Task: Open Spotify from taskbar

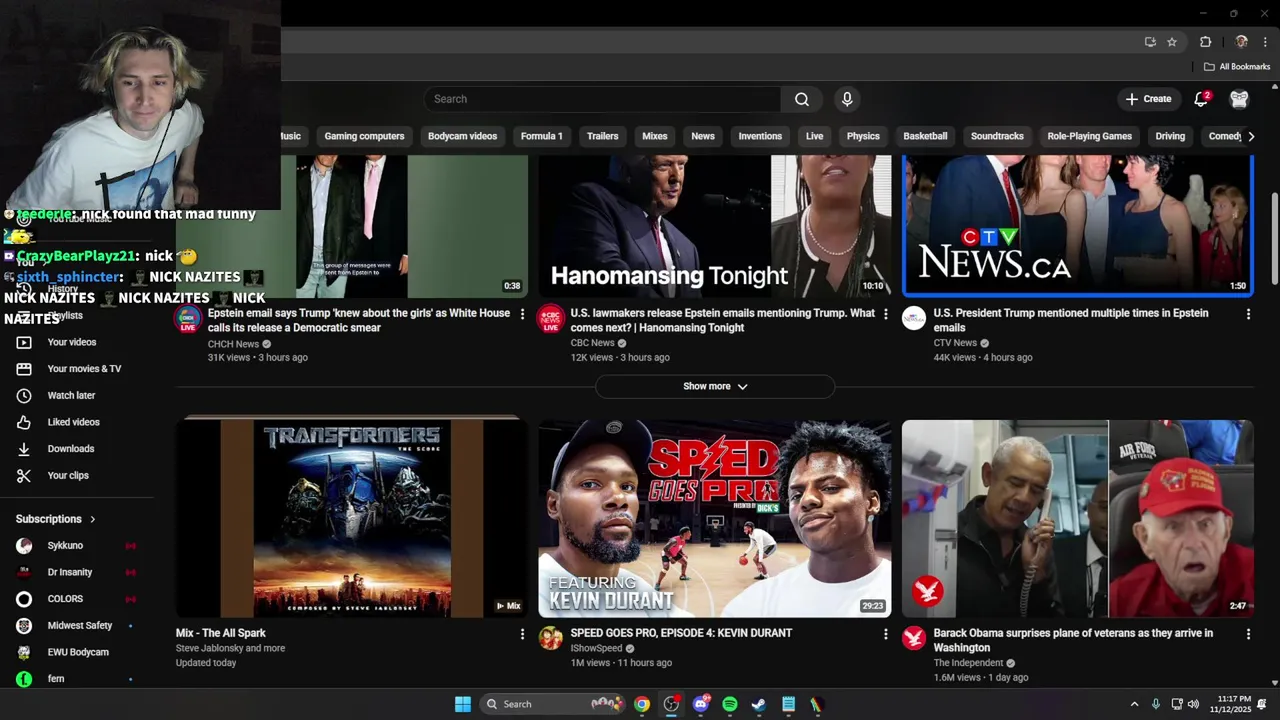Action: click(730, 704)
